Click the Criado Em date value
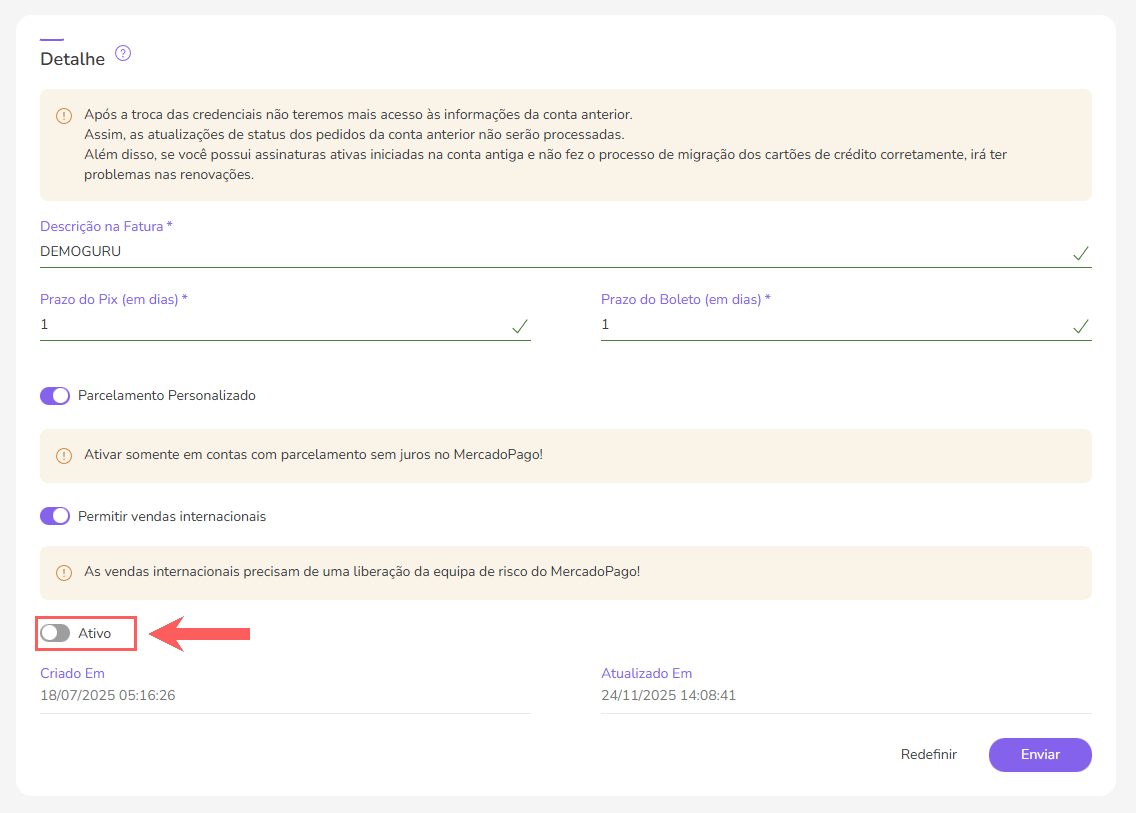Screen dimensions: 1136x813 (108, 695)
